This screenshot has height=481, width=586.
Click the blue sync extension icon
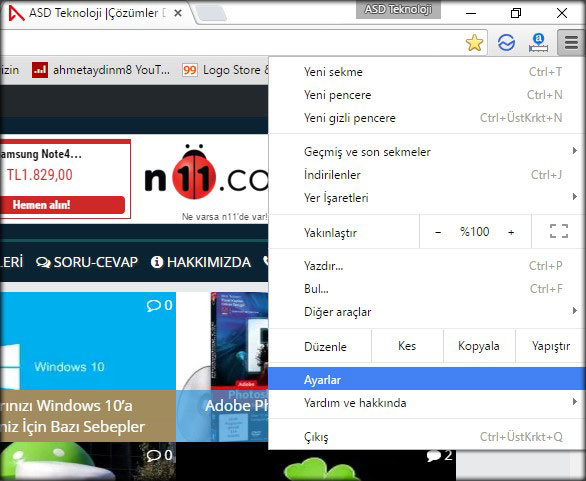(x=506, y=43)
